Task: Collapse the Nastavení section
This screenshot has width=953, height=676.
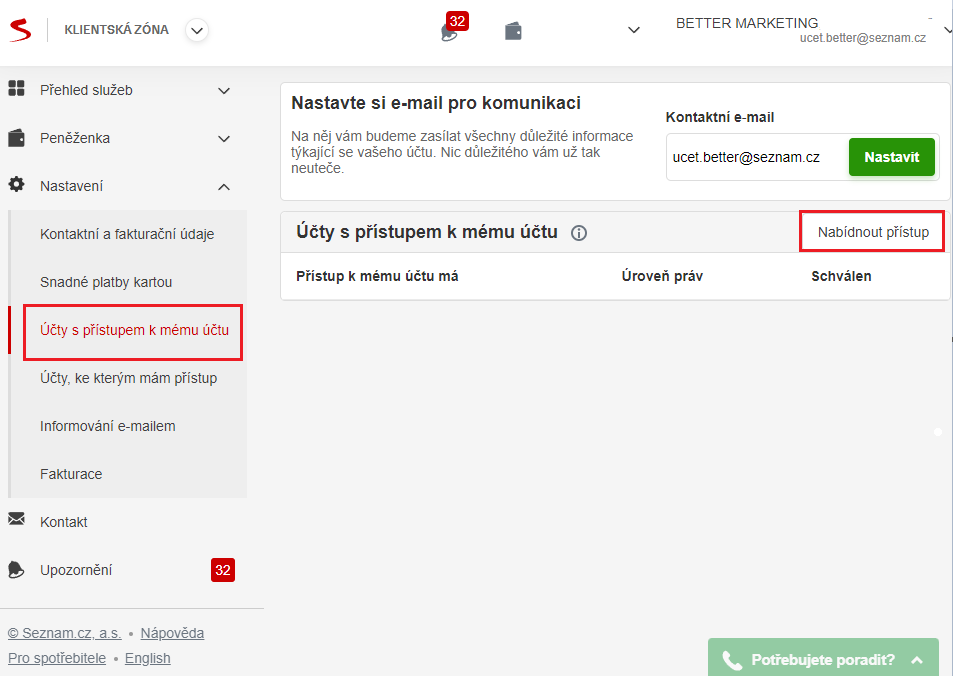Action: tap(224, 187)
